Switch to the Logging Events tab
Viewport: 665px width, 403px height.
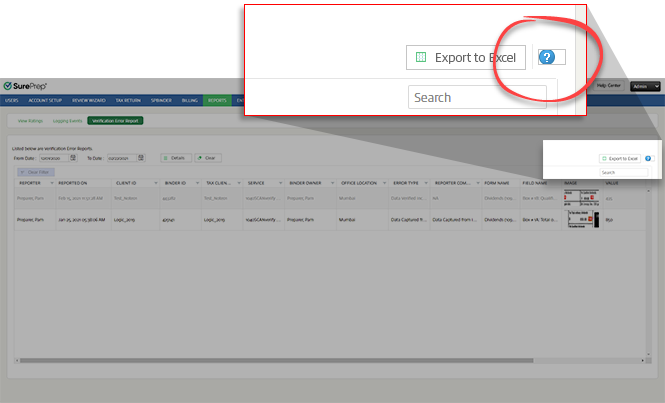point(67,120)
